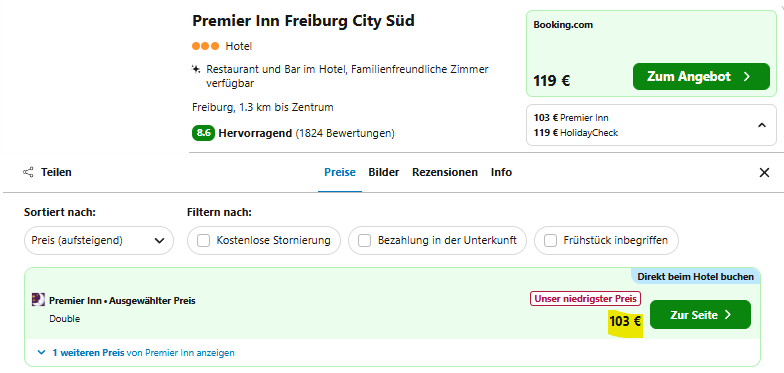Click the Zur Seite button
Viewport: 784px width, 373px height.
coord(700,314)
